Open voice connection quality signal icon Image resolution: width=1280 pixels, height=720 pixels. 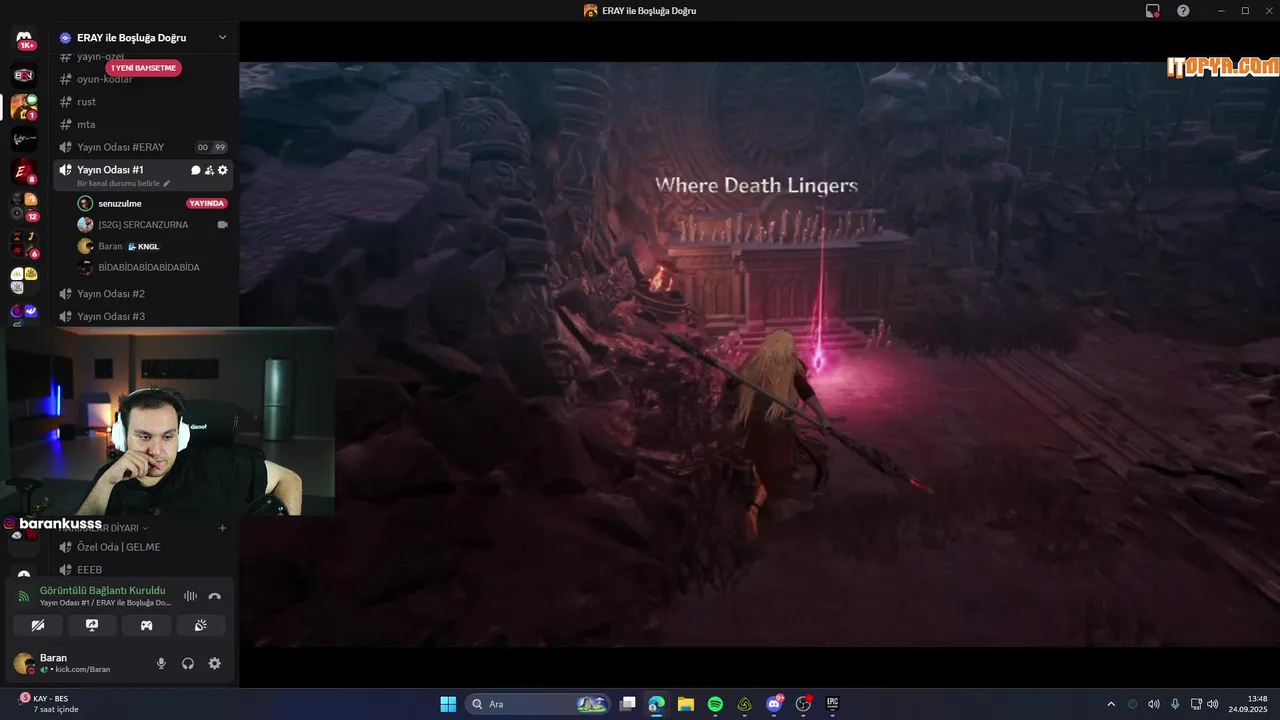click(24, 596)
